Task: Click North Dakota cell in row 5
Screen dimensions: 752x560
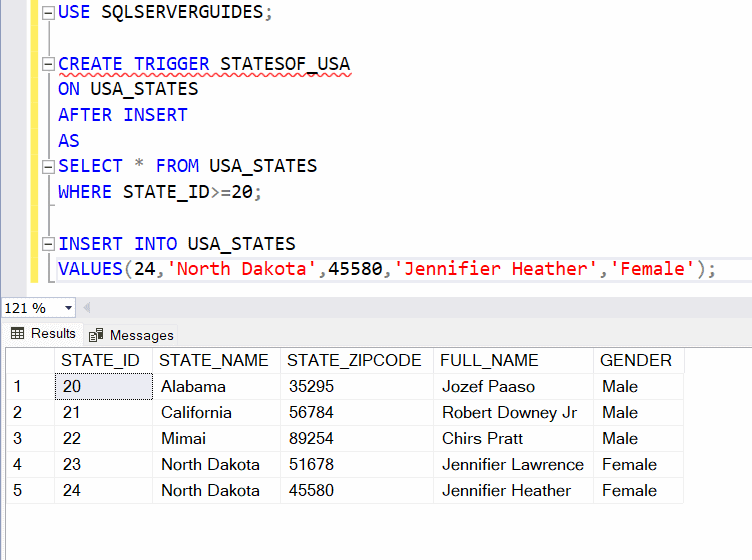Action: click(216, 490)
